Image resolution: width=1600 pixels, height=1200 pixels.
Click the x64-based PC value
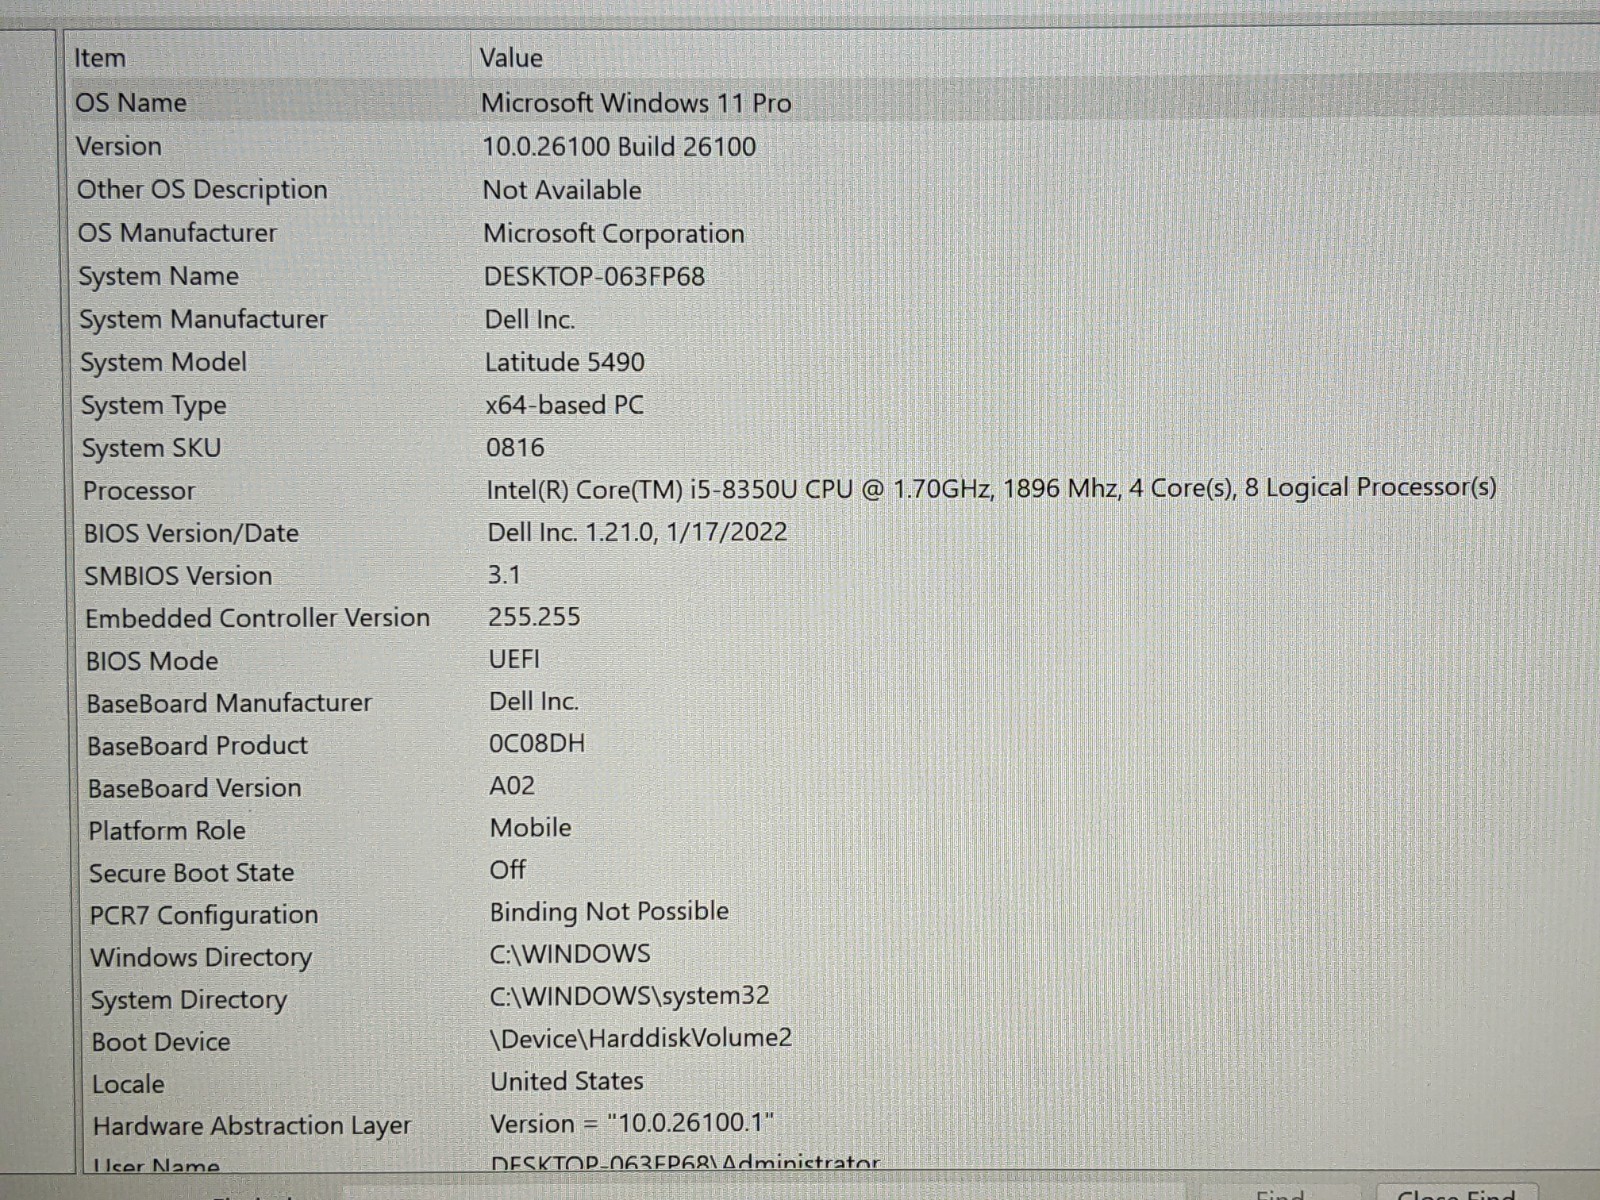[x=564, y=405]
